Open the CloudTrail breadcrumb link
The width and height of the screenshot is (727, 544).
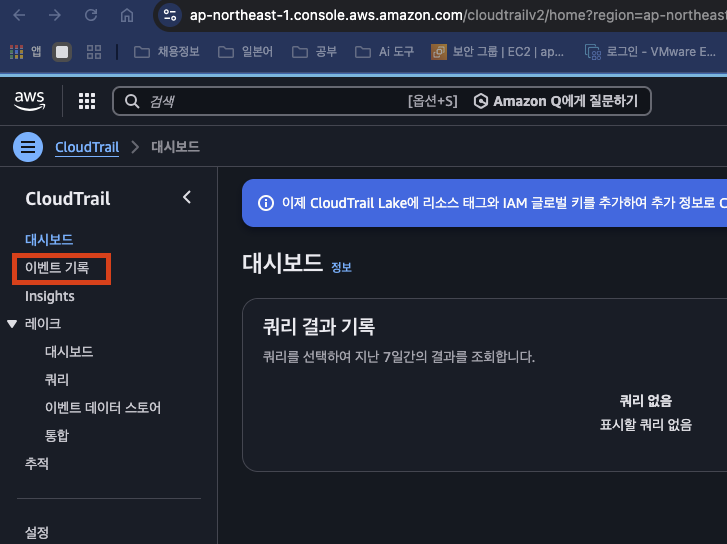coord(87,147)
